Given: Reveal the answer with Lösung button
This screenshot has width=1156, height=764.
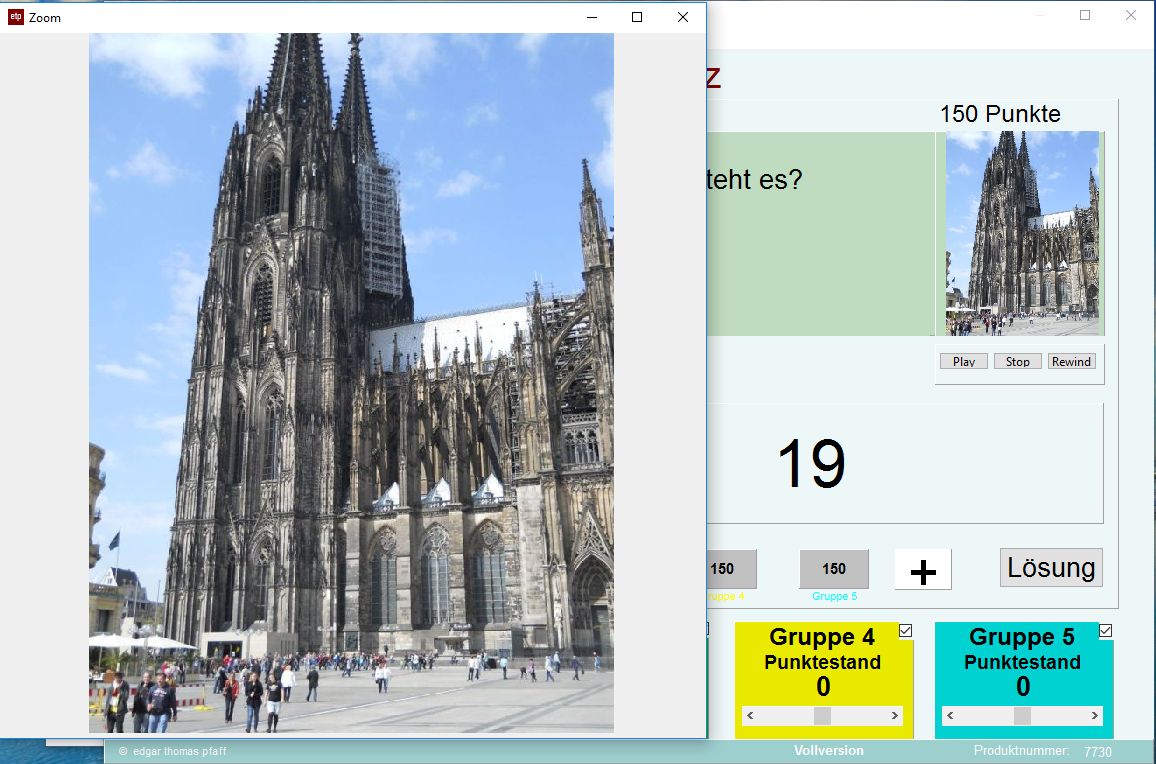Looking at the screenshot, I should [1051, 568].
